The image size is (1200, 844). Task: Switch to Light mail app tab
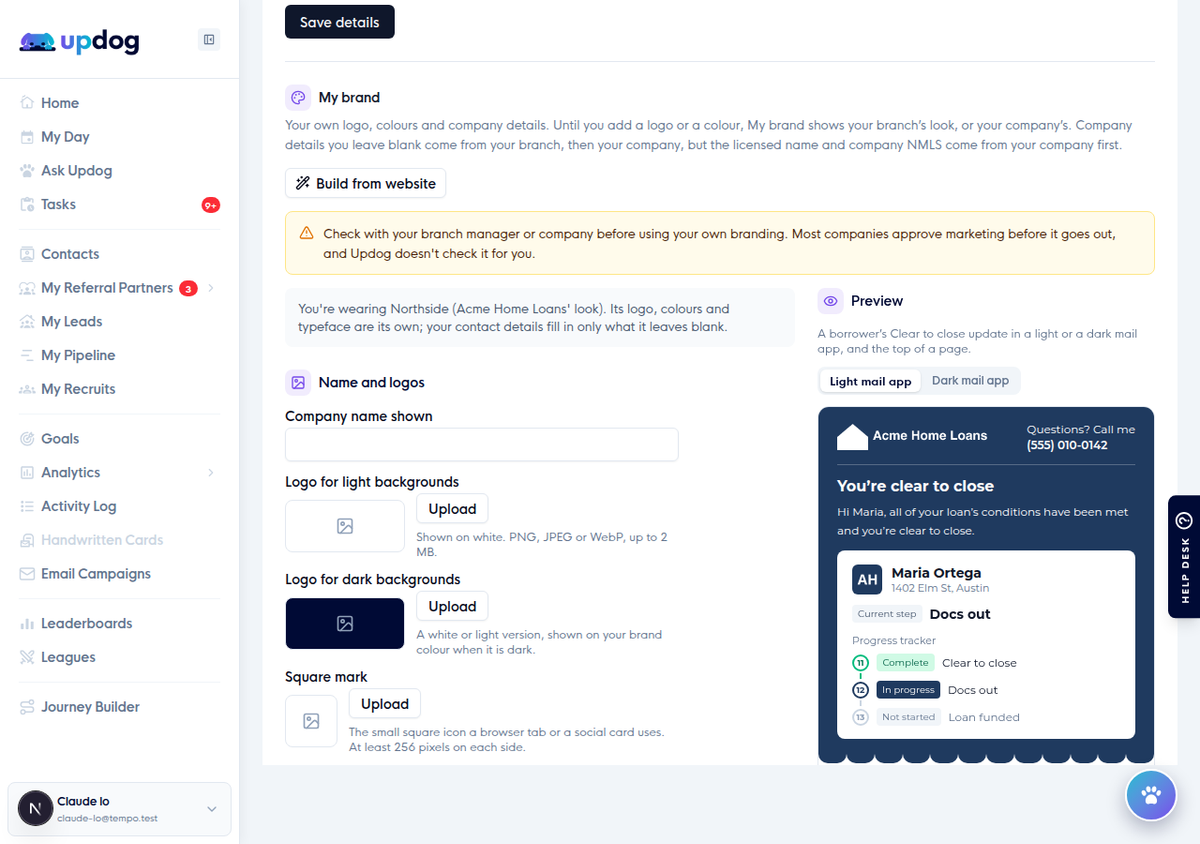(870, 381)
